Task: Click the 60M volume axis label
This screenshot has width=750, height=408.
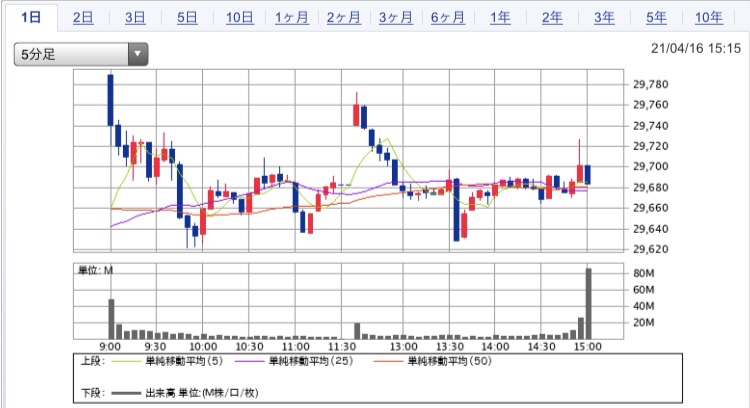Action: pyautogui.click(x=644, y=290)
